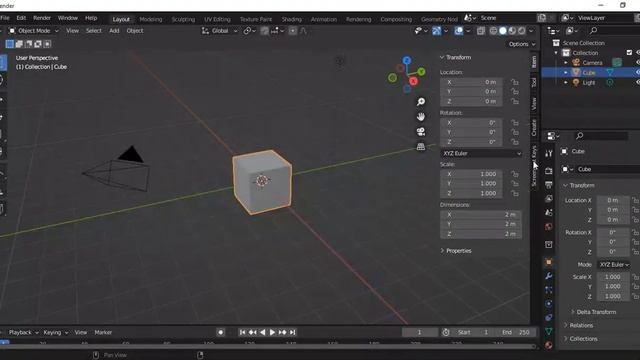Open the viewport Select menu

pyautogui.click(x=93, y=31)
